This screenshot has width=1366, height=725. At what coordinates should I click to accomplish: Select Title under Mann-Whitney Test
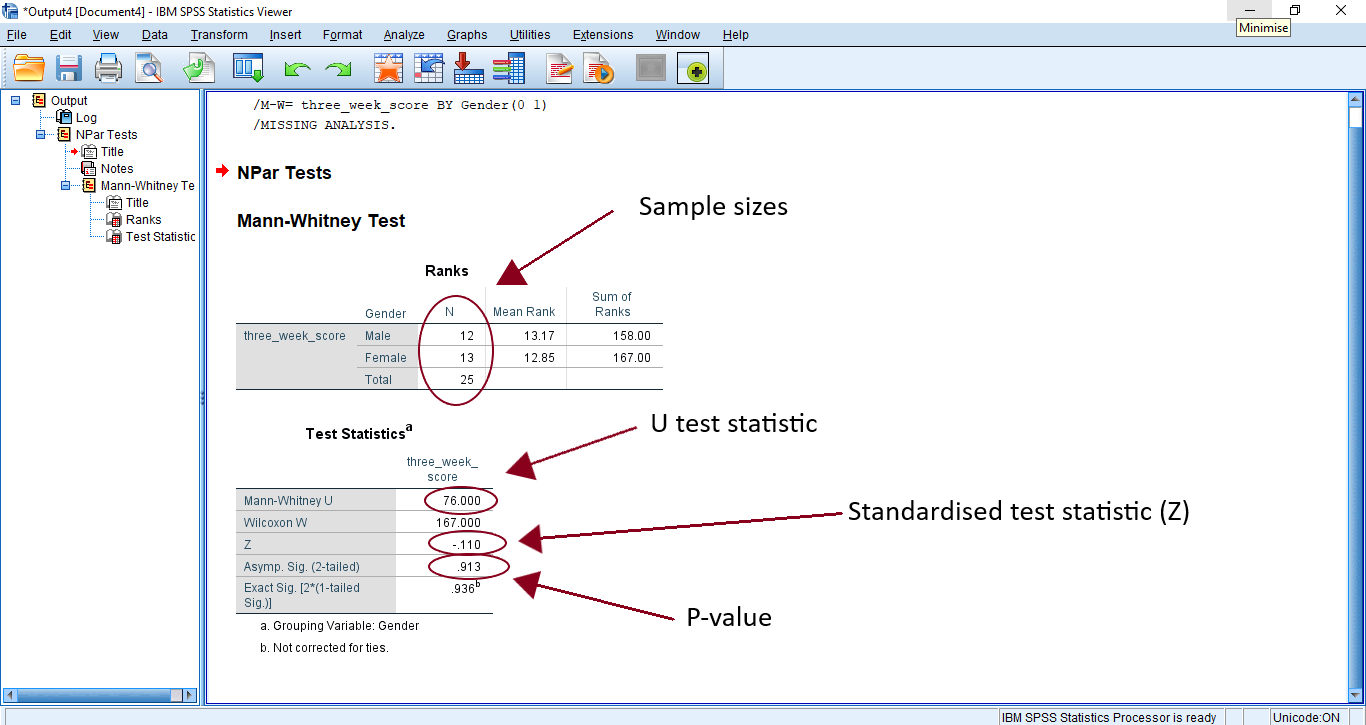(137, 202)
